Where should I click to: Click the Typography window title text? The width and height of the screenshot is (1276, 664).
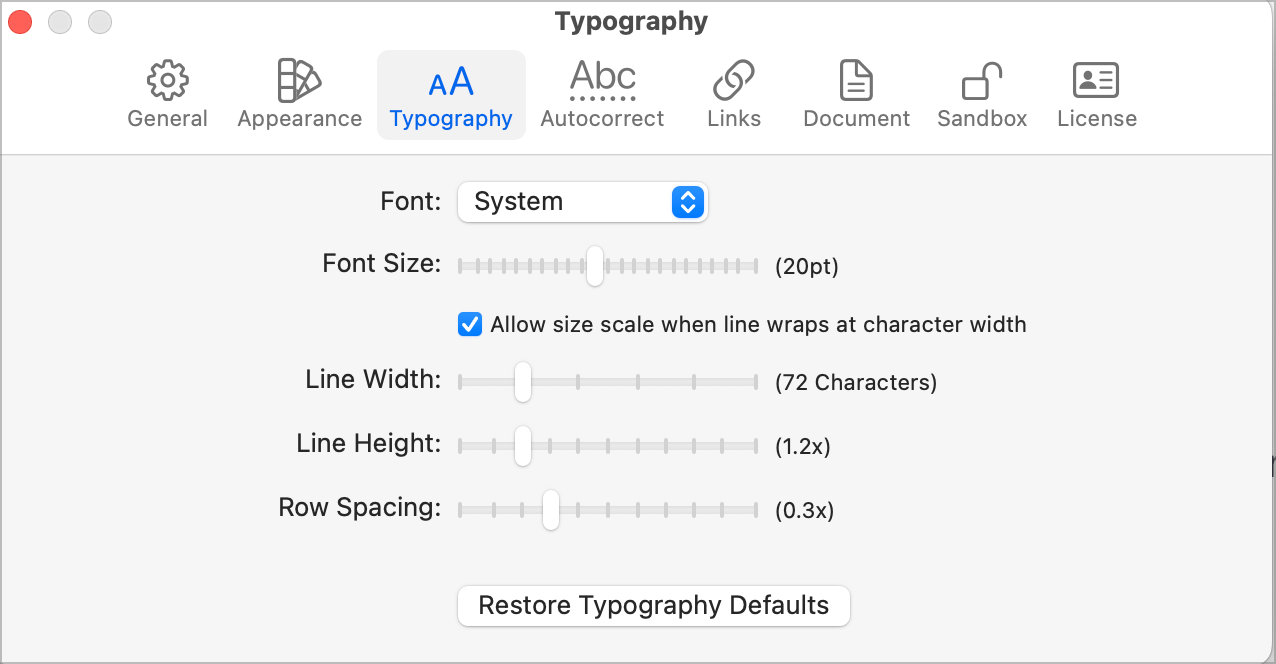[631, 21]
